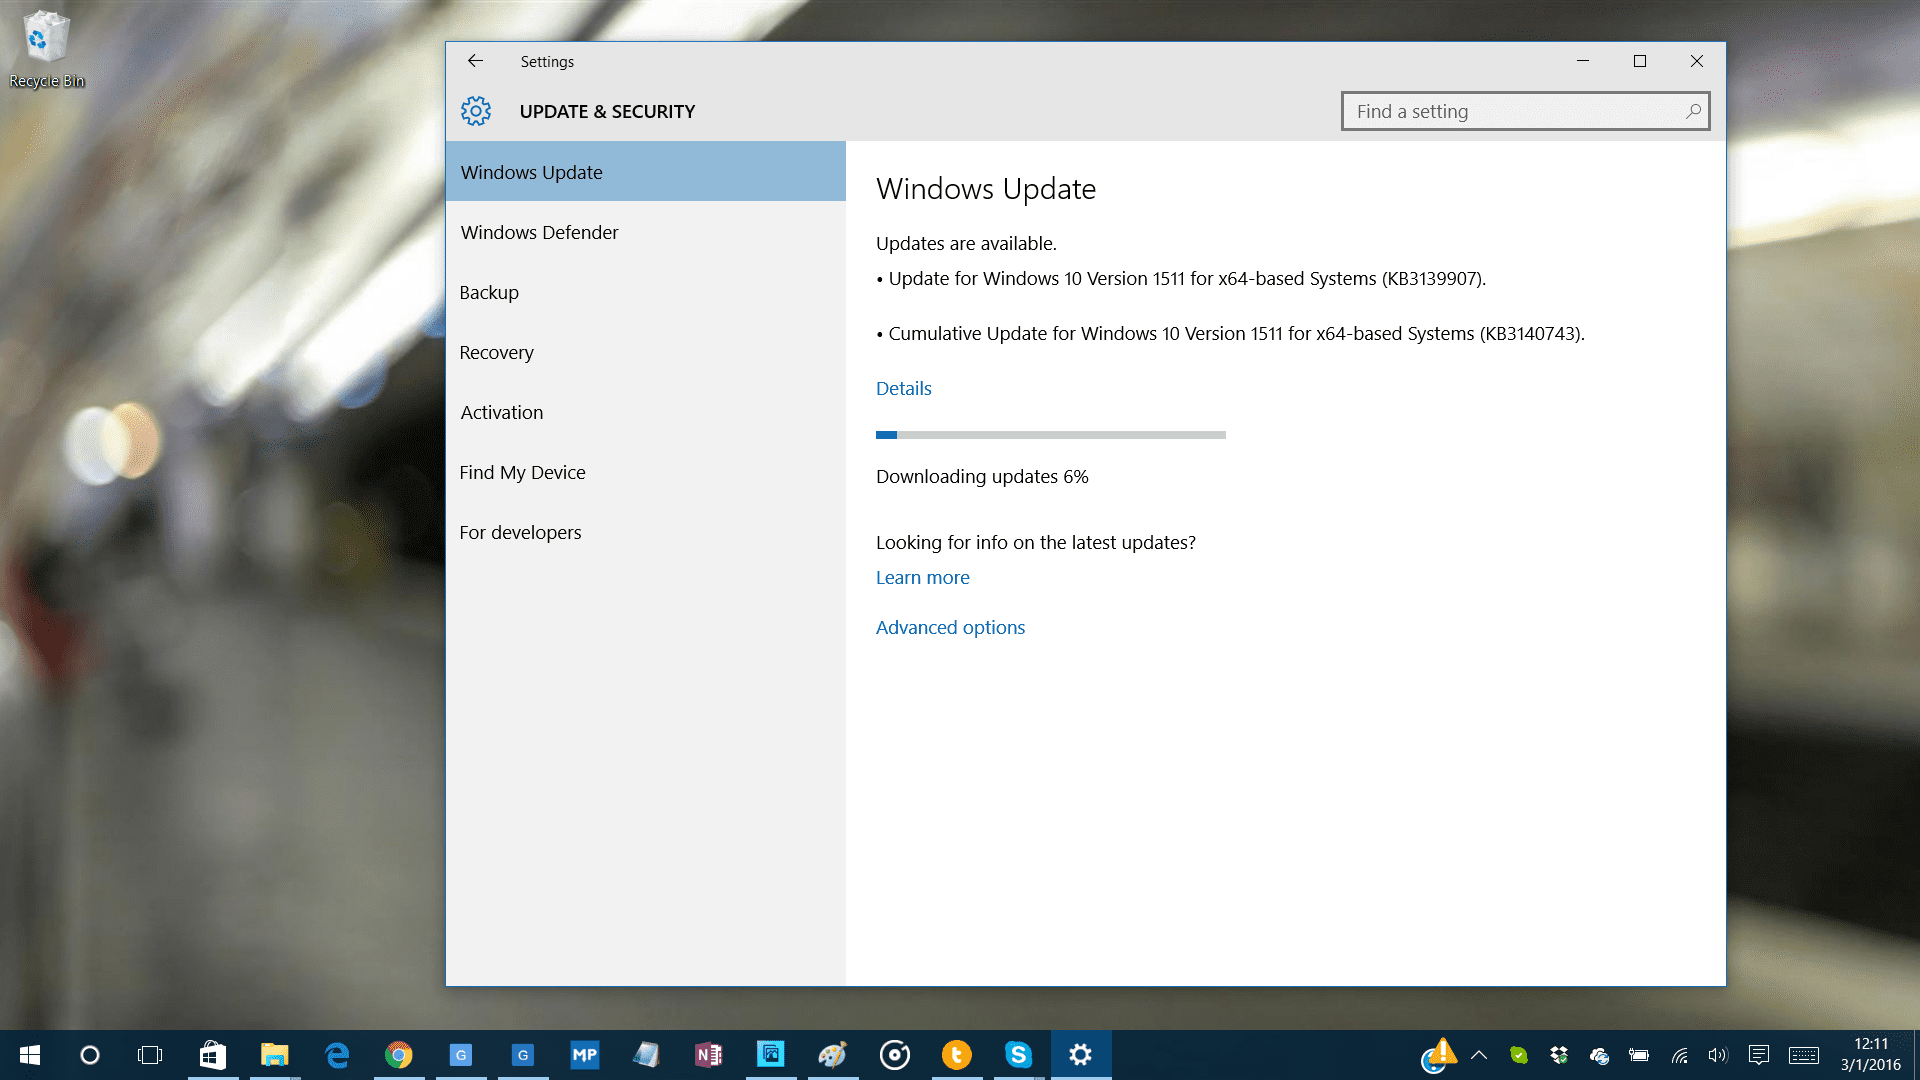Select the Recovery section

point(496,352)
